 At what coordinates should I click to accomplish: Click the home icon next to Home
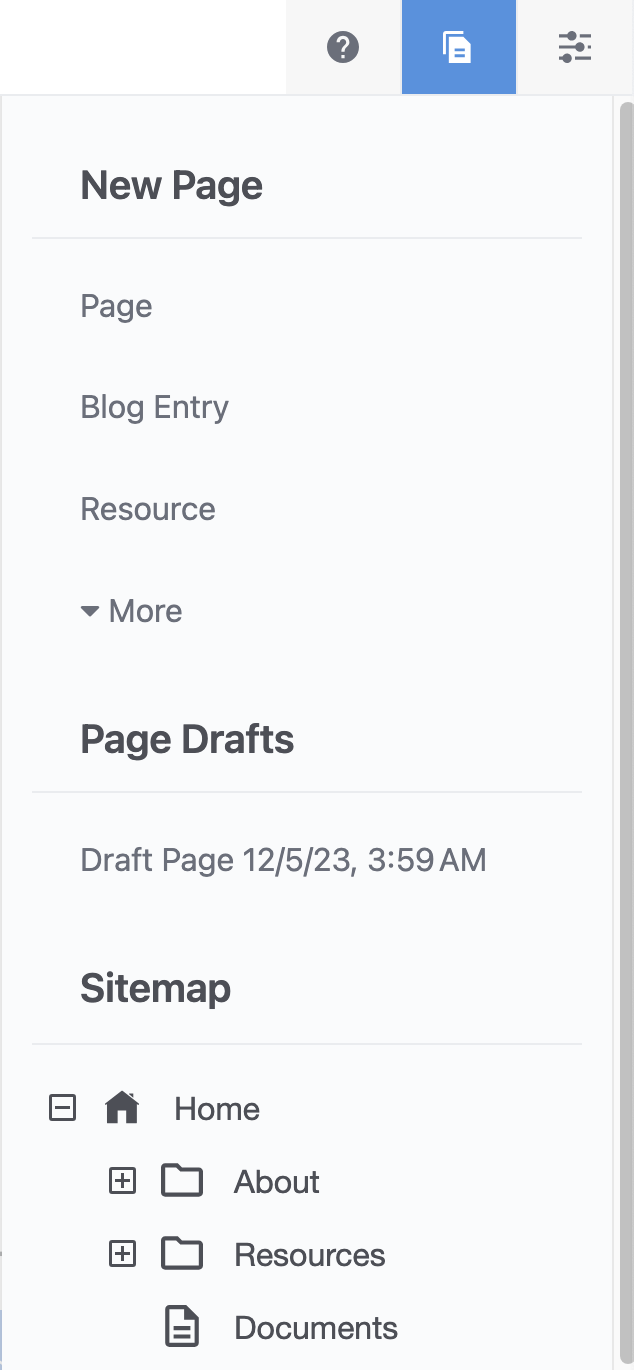[x=122, y=1108]
